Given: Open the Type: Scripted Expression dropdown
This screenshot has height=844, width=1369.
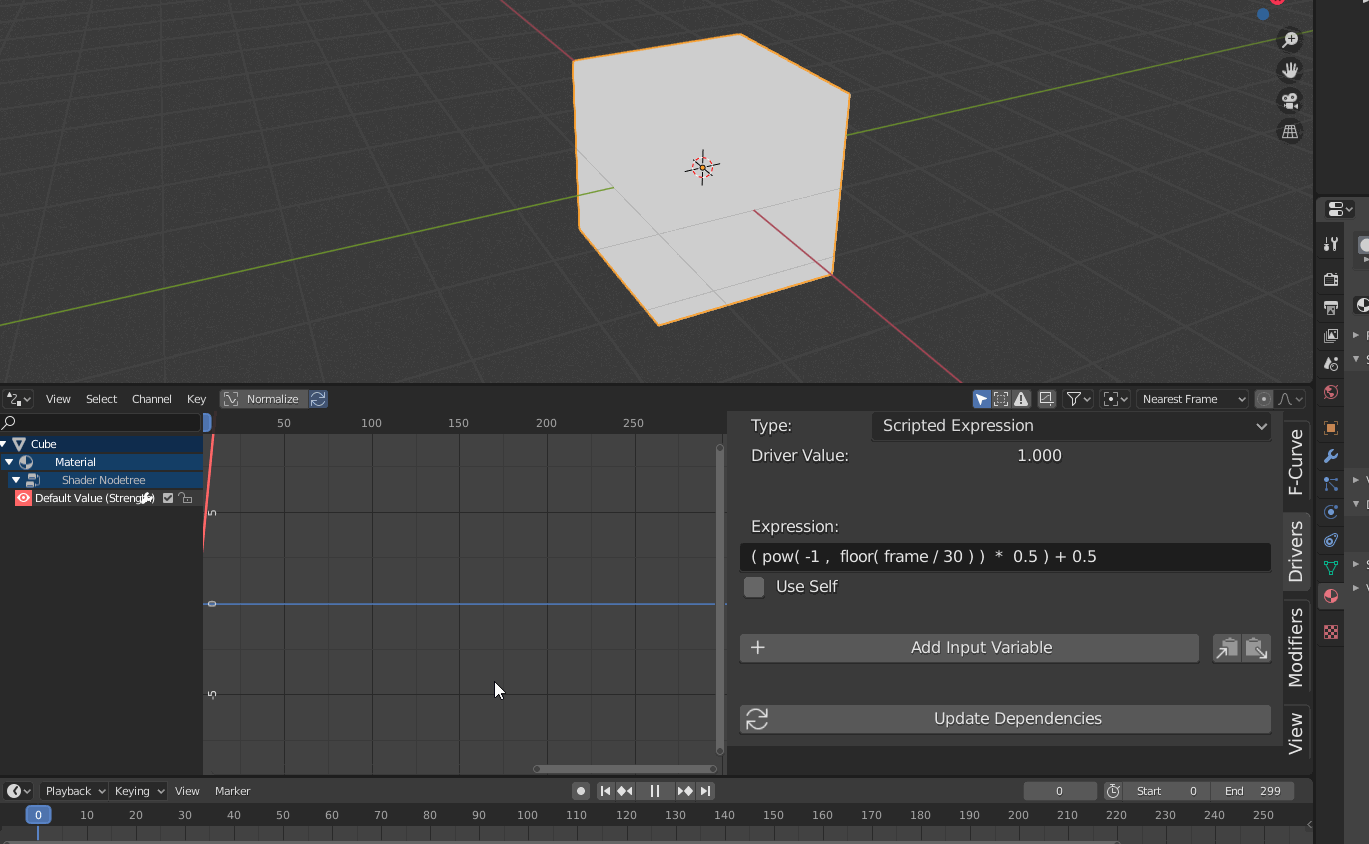Looking at the screenshot, I should tap(1070, 425).
